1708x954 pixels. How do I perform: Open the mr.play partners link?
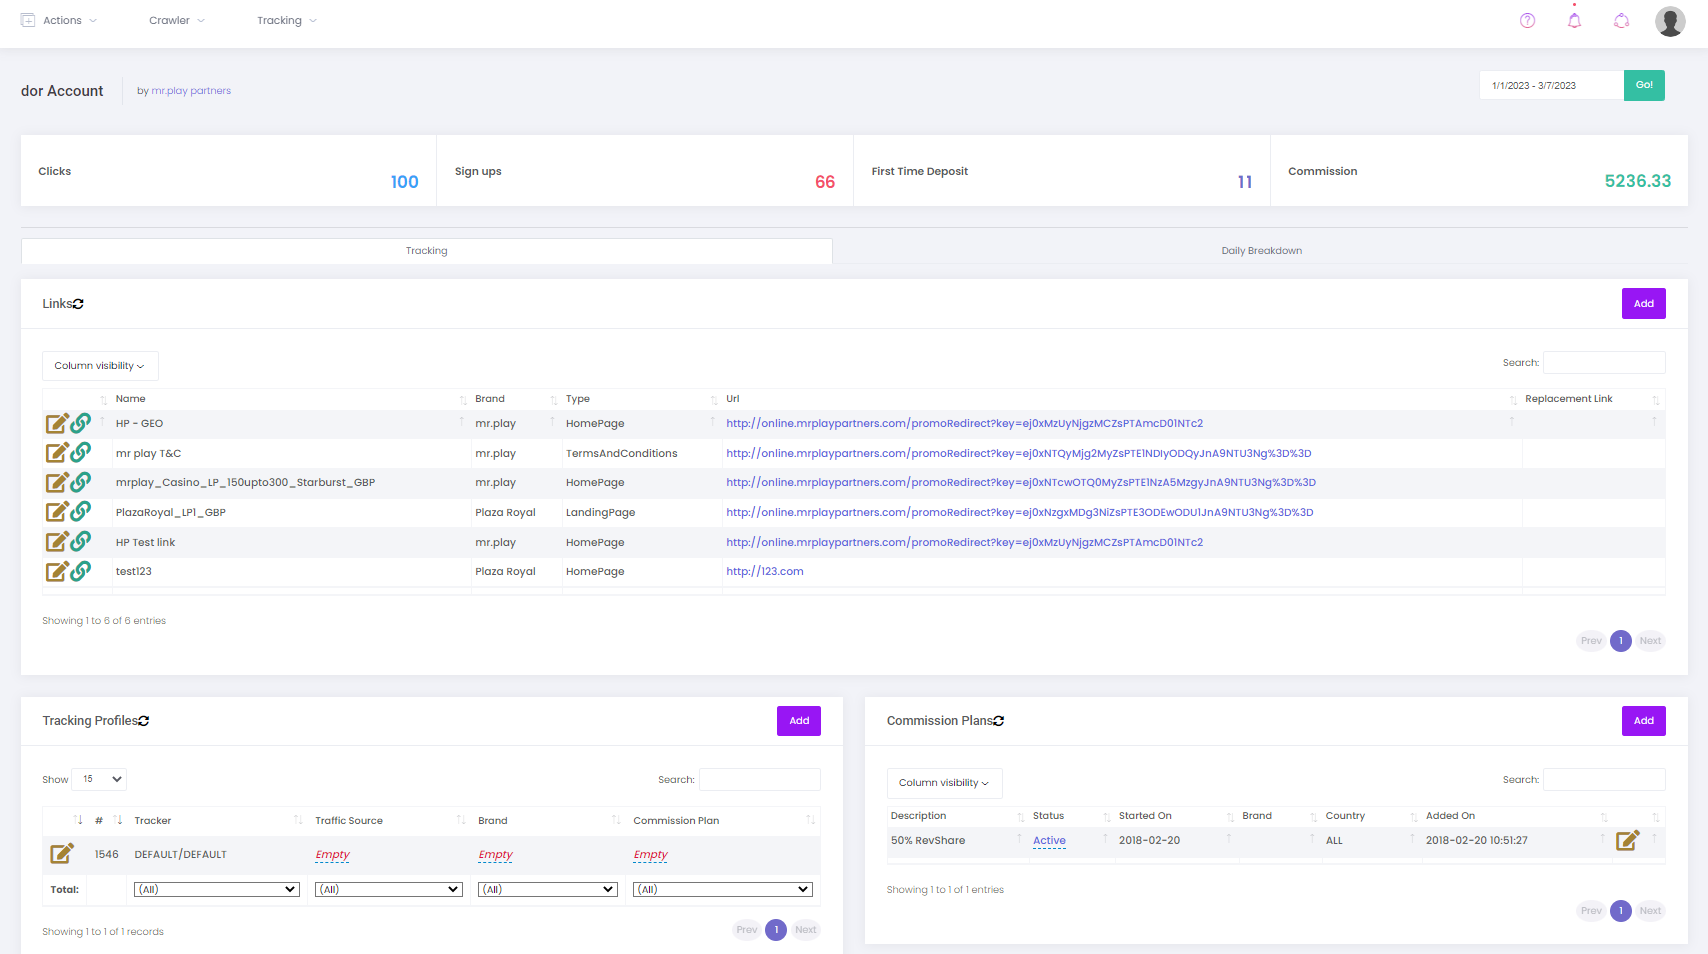tap(191, 91)
